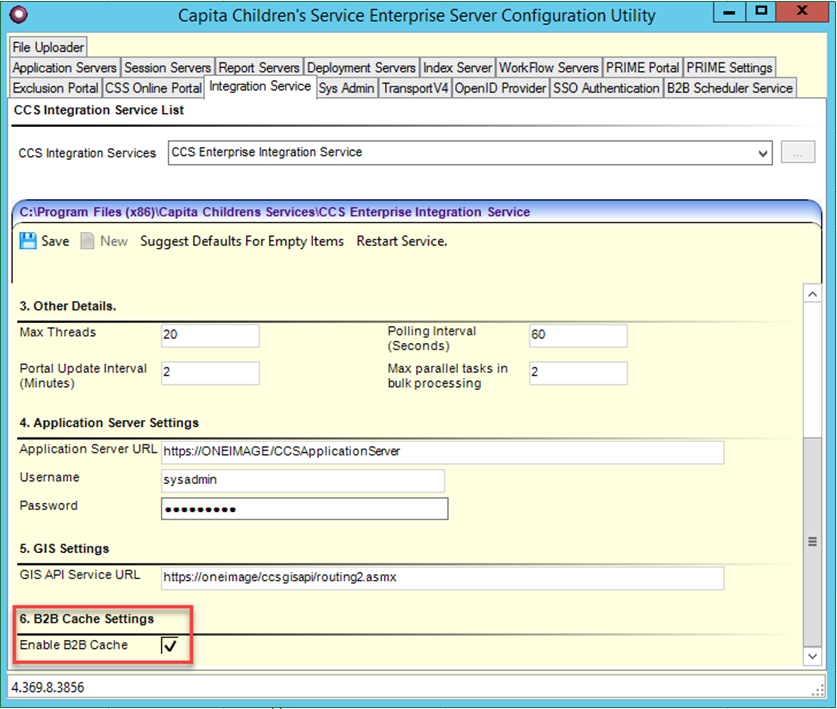This screenshot has height=709, width=837.
Task: Open the Sys Admin tab
Action: tap(346, 88)
